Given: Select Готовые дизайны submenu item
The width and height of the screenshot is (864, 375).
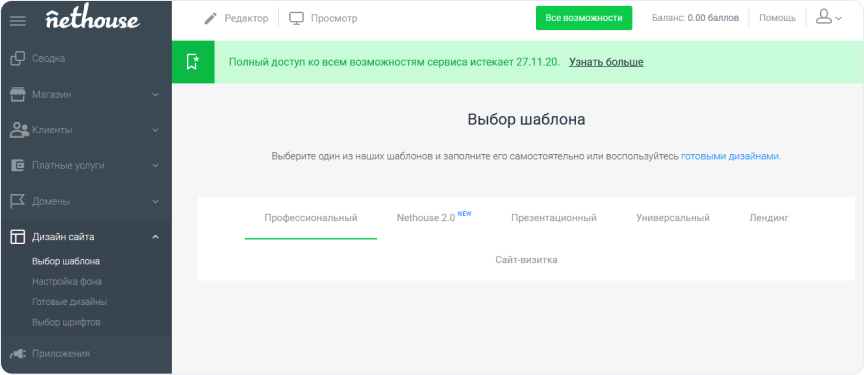Looking at the screenshot, I should pyautogui.click(x=69, y=302).
